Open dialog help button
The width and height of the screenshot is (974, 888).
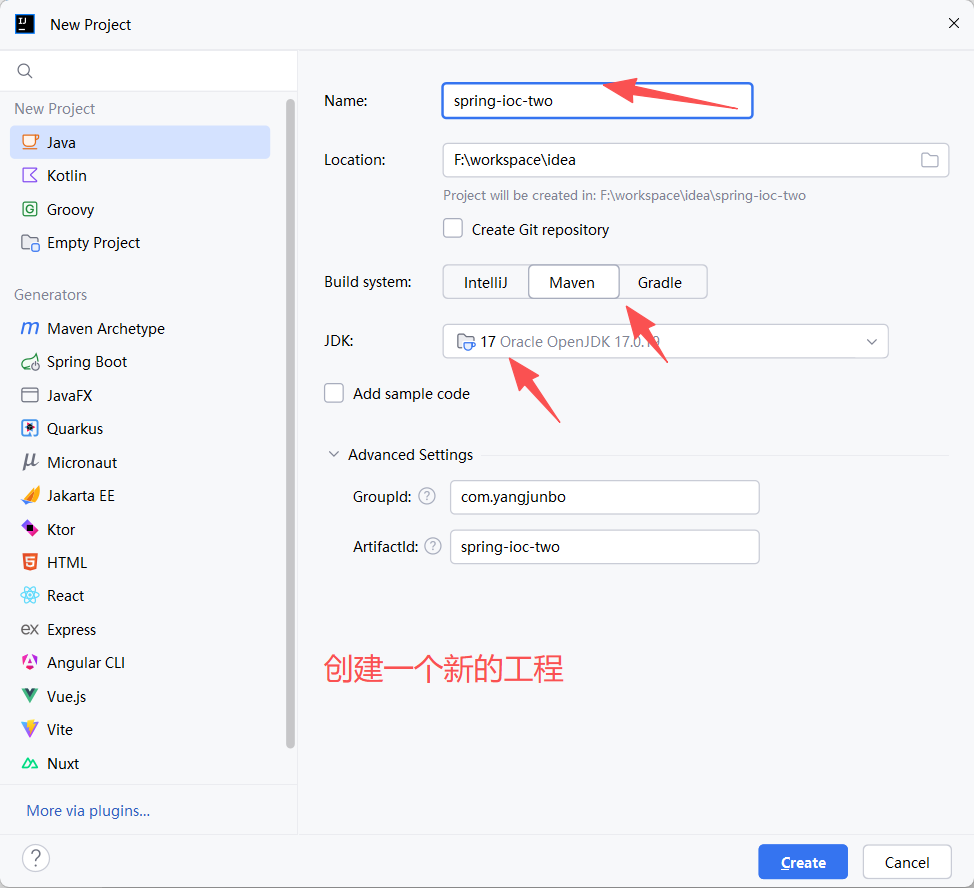pos(36,858)
